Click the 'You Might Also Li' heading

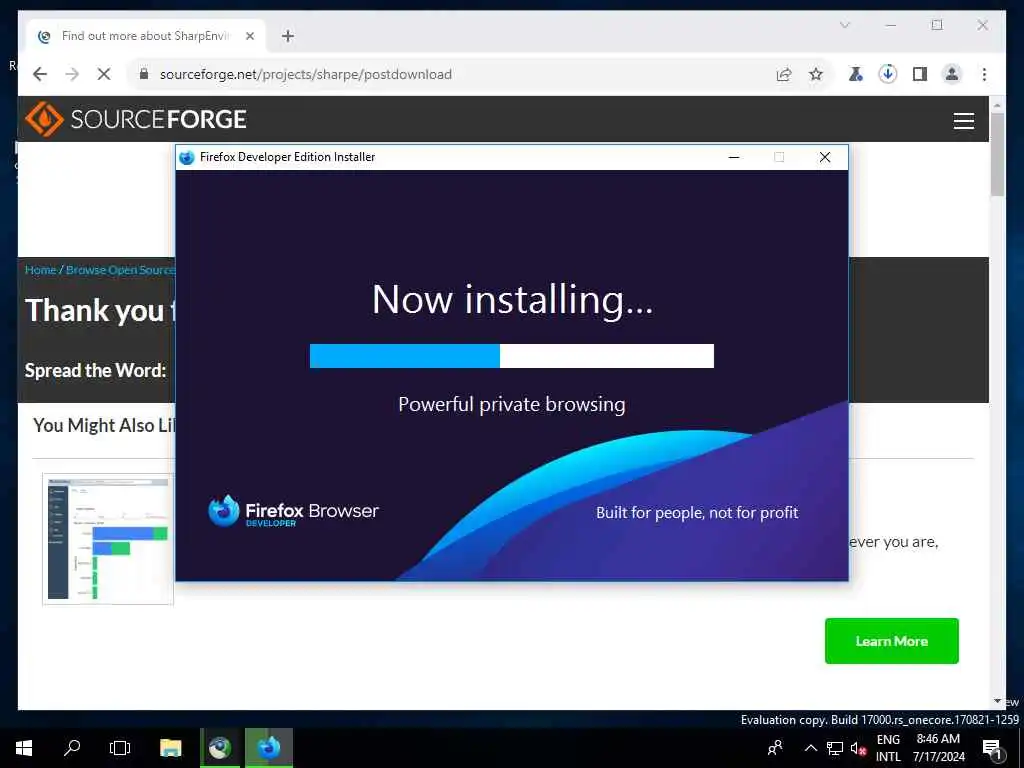(x=104, y=425)
